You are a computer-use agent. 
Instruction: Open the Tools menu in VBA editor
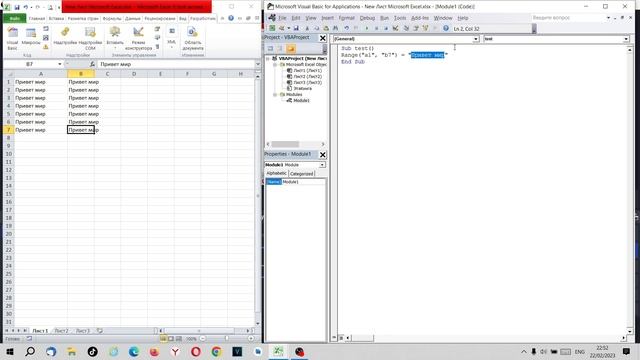400,18
